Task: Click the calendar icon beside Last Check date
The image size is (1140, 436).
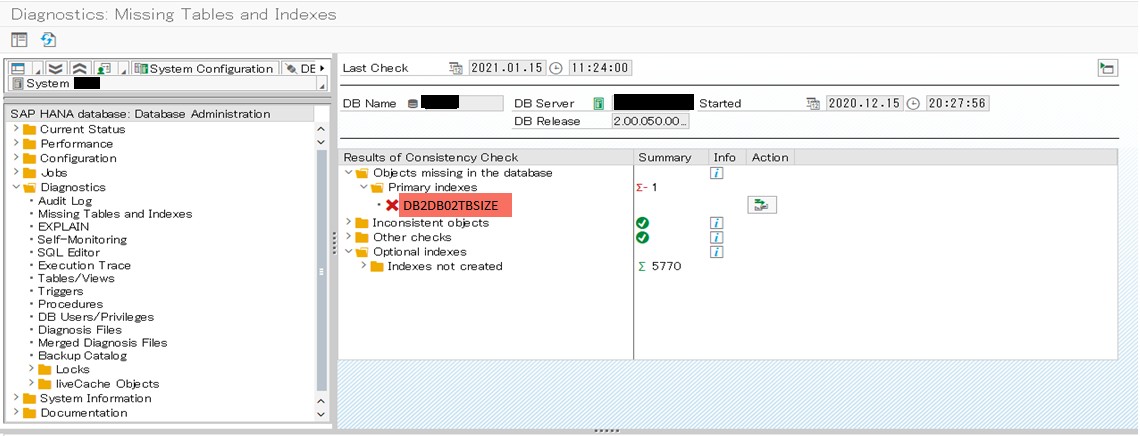Action: coord(456,68)
